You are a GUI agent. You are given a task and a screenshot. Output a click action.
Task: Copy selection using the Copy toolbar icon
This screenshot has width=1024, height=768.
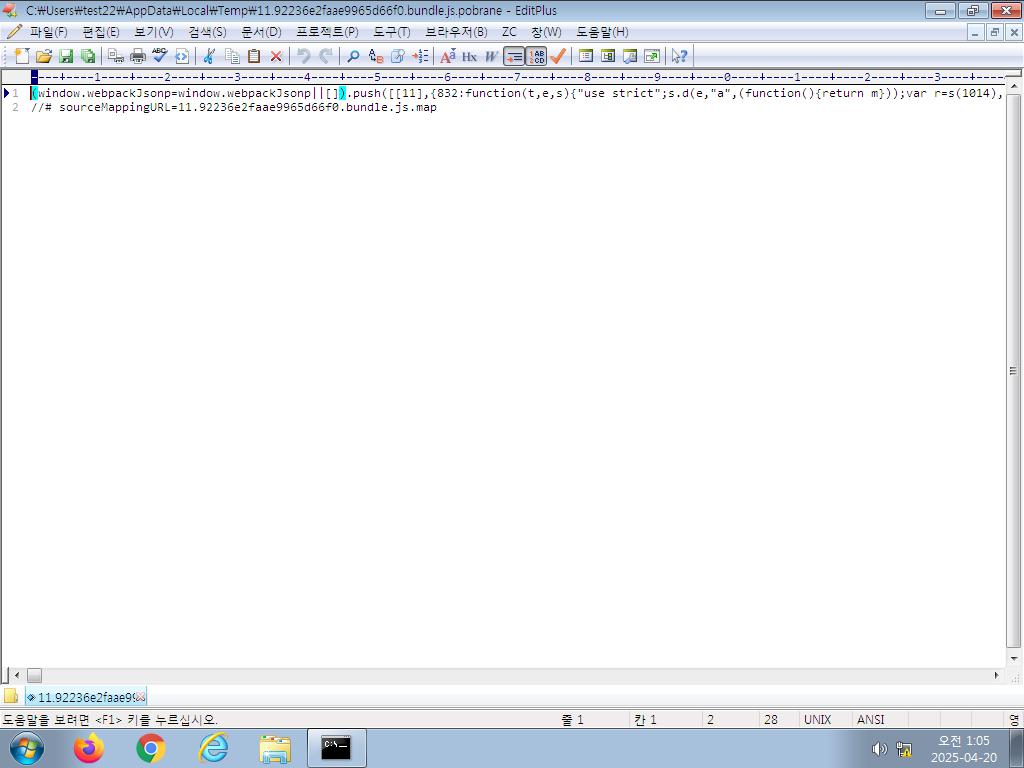point(232,56)
